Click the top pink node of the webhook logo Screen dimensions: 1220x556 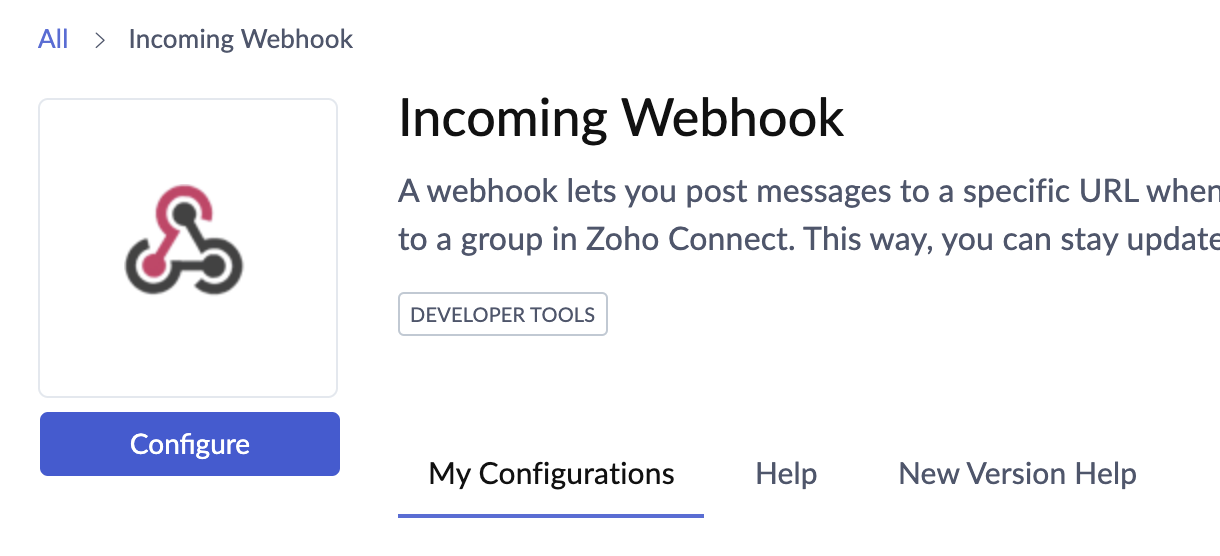pos(184,212)
